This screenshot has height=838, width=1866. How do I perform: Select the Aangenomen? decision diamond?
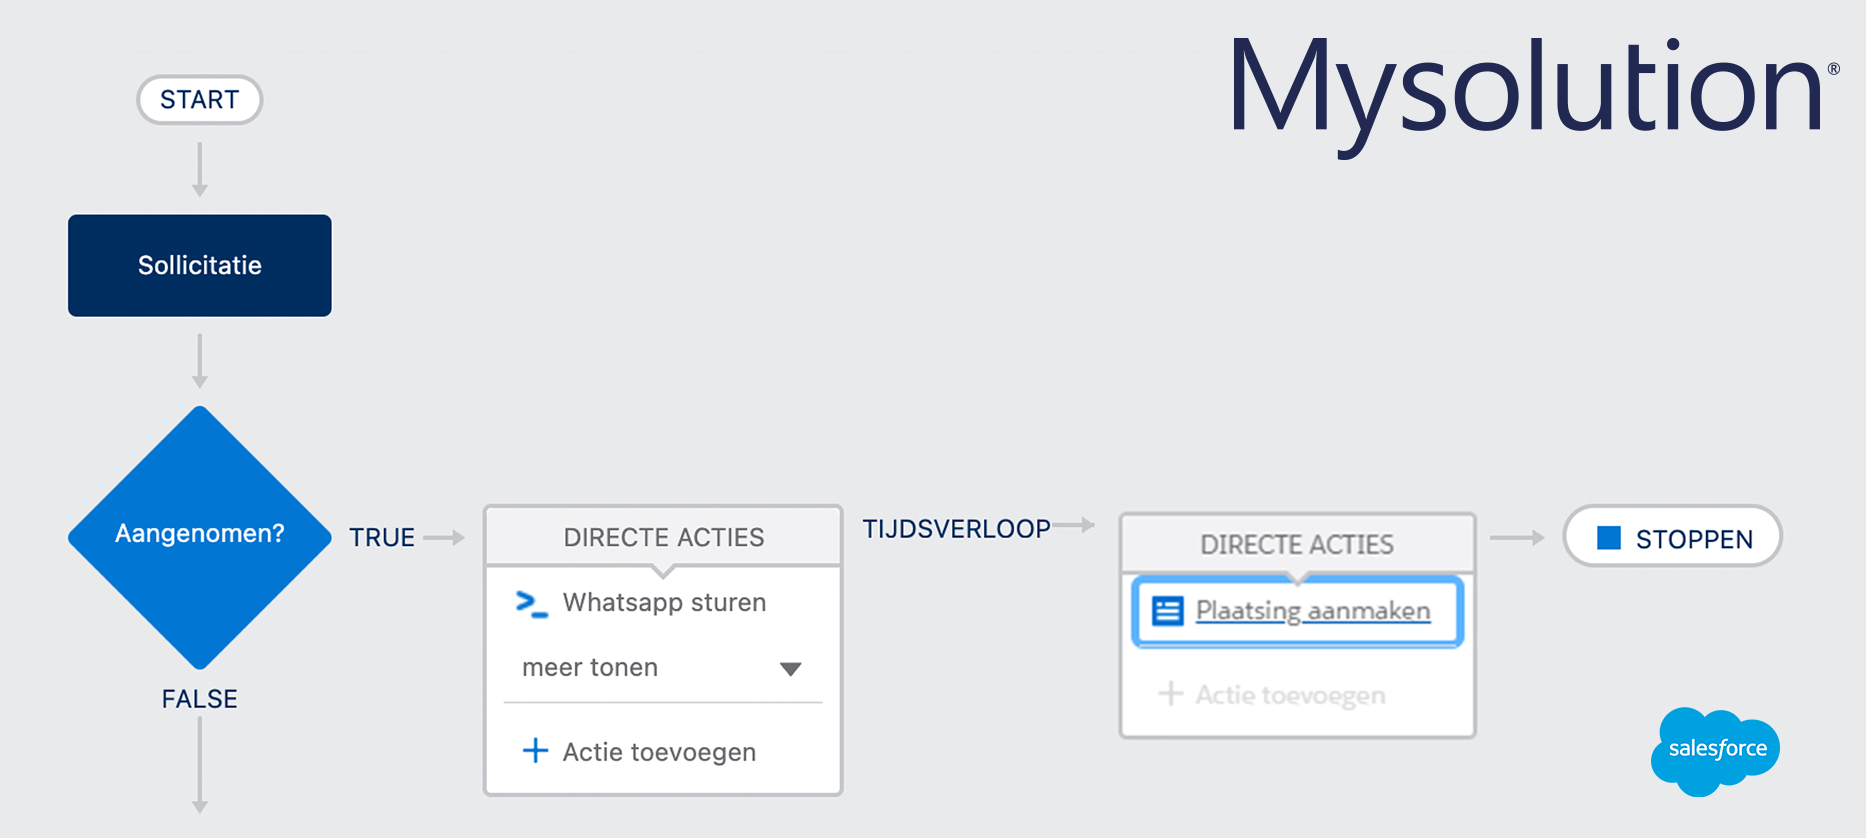click(x=200, y=536)
